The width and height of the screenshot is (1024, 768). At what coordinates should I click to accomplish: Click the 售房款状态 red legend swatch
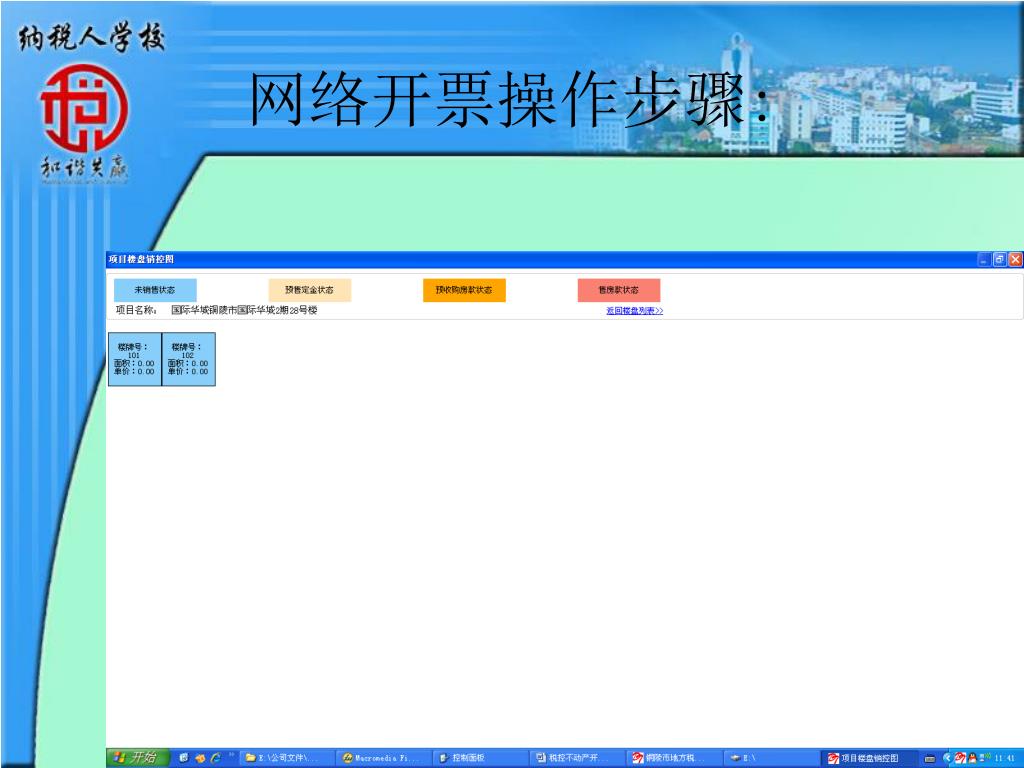pos(618,290)
